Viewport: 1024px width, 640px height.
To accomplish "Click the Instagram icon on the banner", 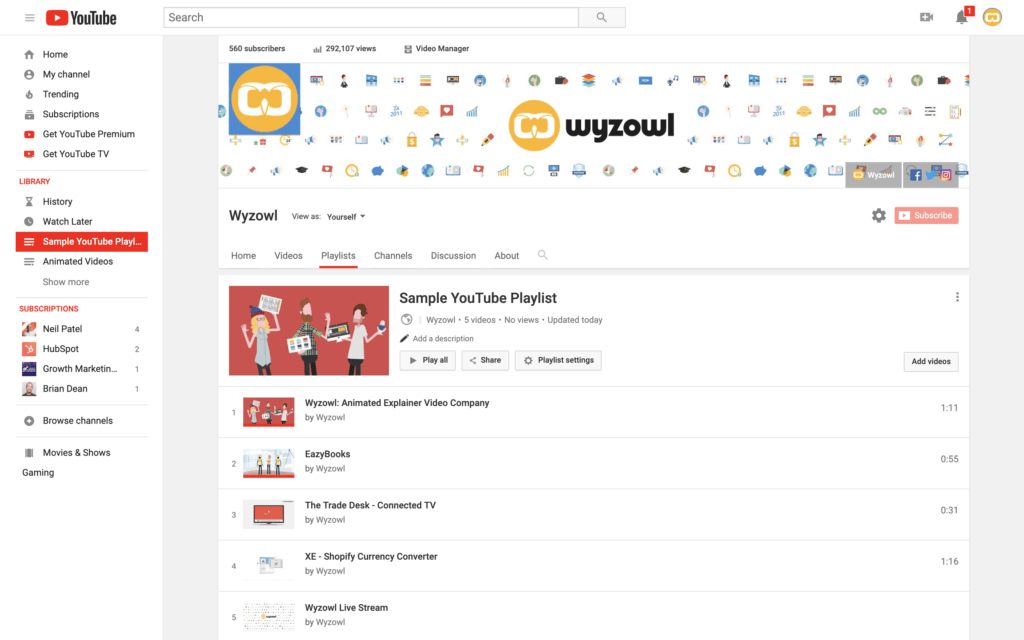I will pyautogui.click(x=946, y=174).
